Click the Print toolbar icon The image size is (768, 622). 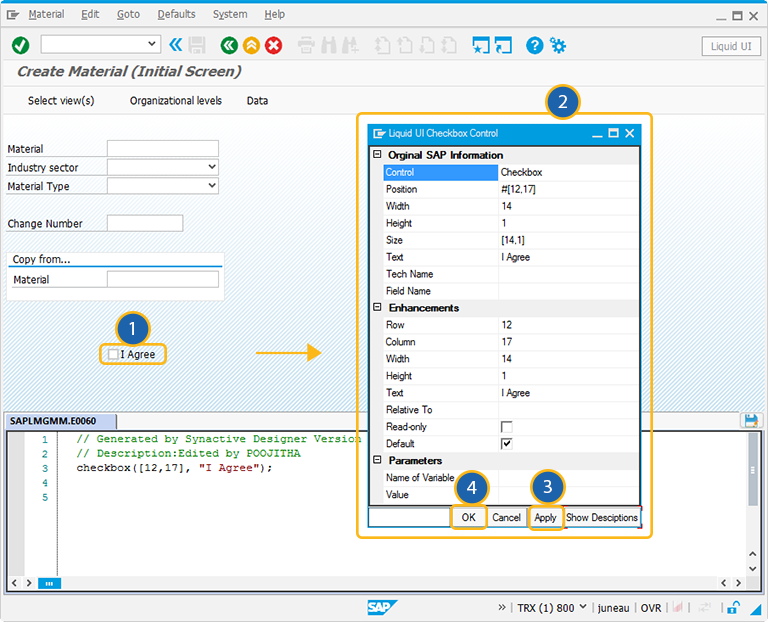coord(306,46)
